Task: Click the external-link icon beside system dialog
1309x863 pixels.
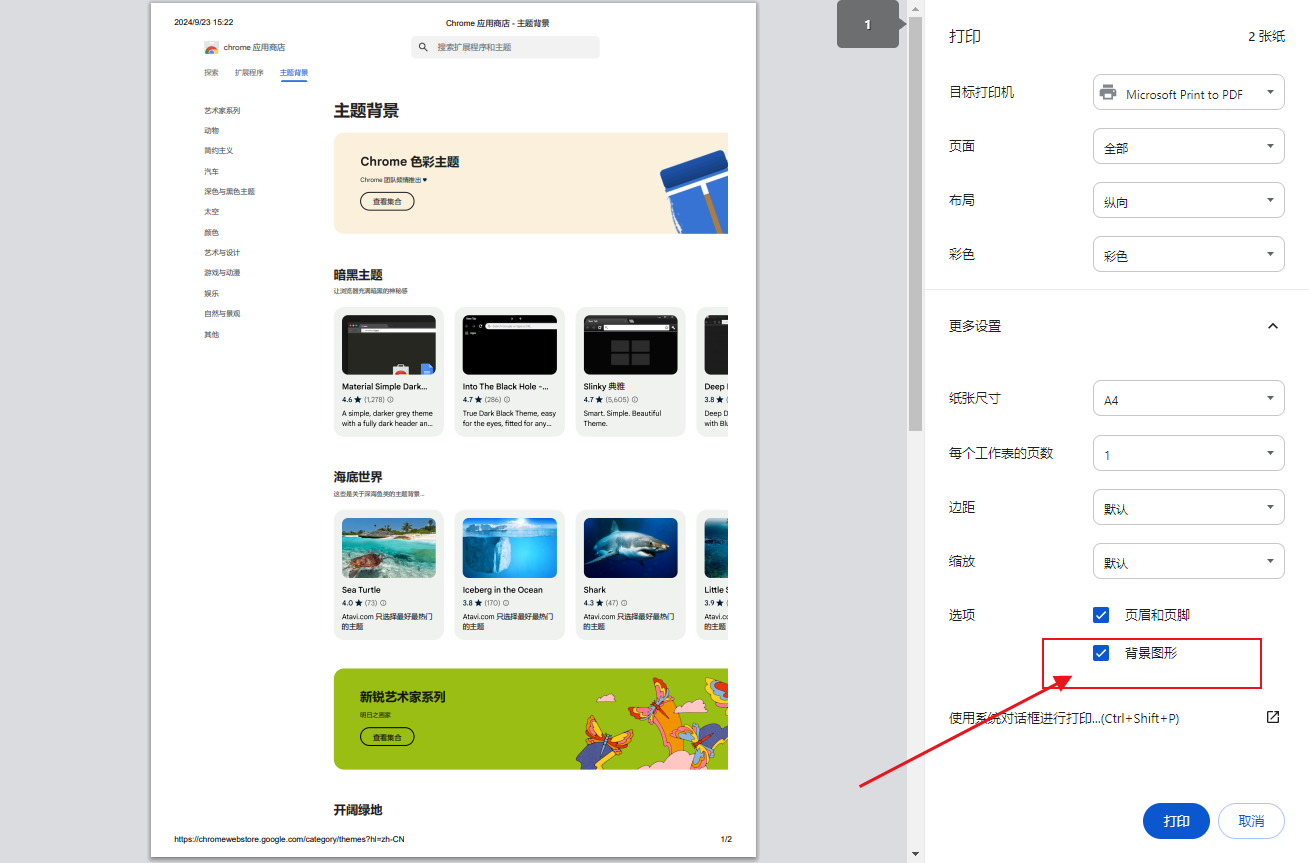Action: 1273,717
